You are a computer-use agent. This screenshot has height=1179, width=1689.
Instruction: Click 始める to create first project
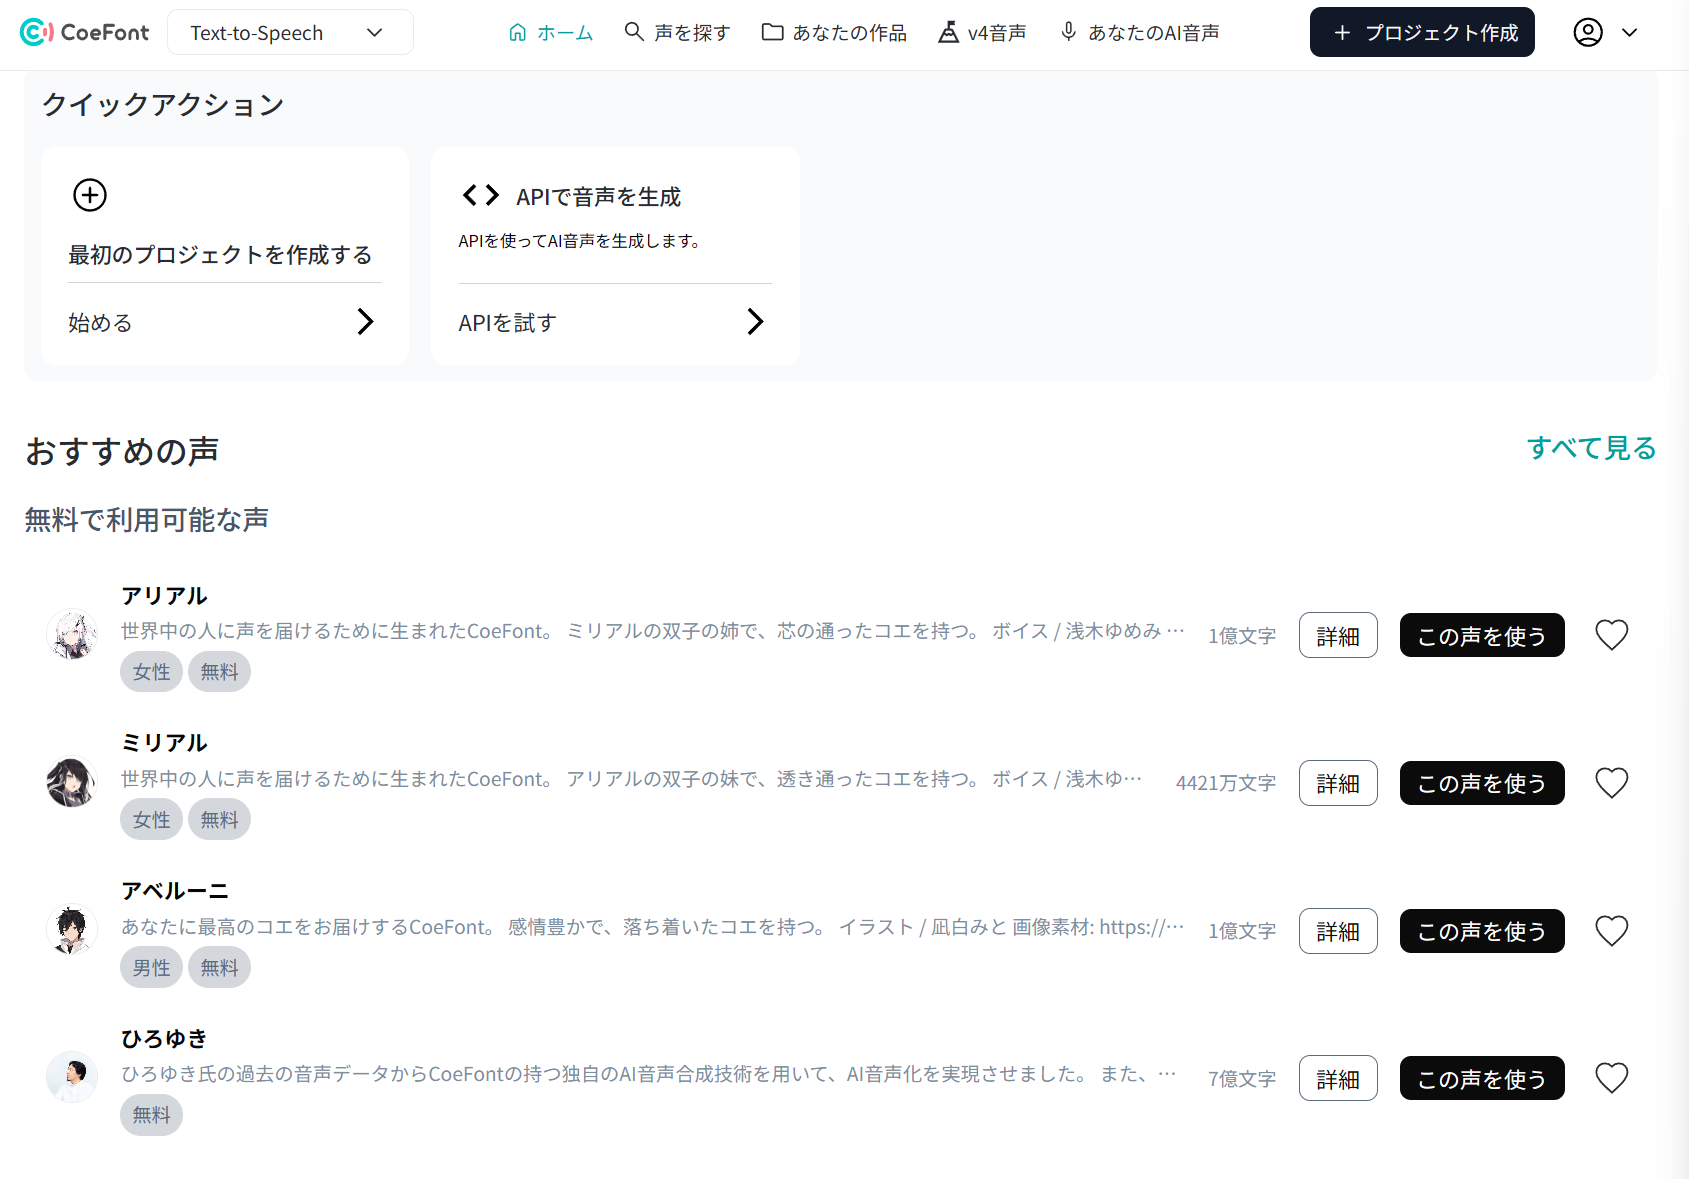click(x=100, y=323)
